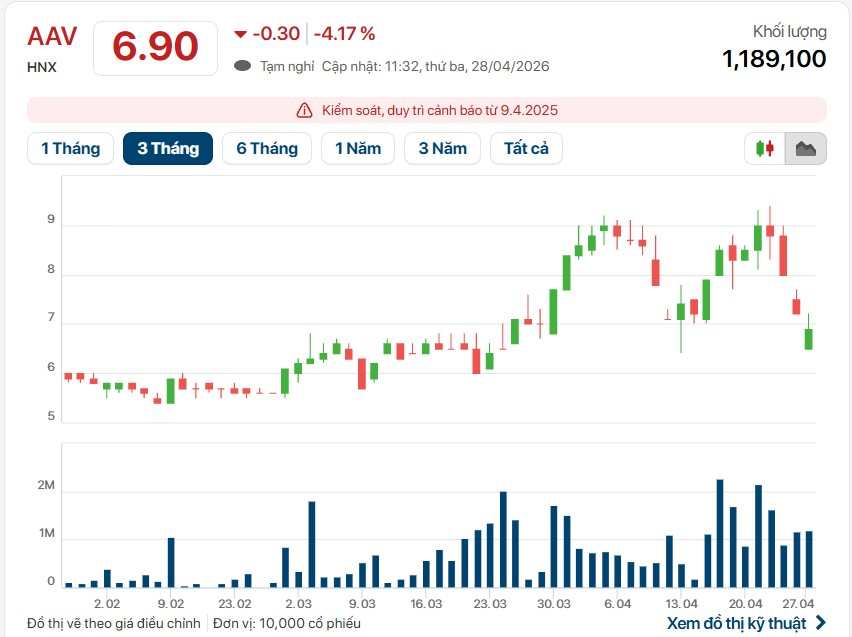Select the 6 Tháng time range
Viewport: 852px width, 637px height.
pos(267,149)
